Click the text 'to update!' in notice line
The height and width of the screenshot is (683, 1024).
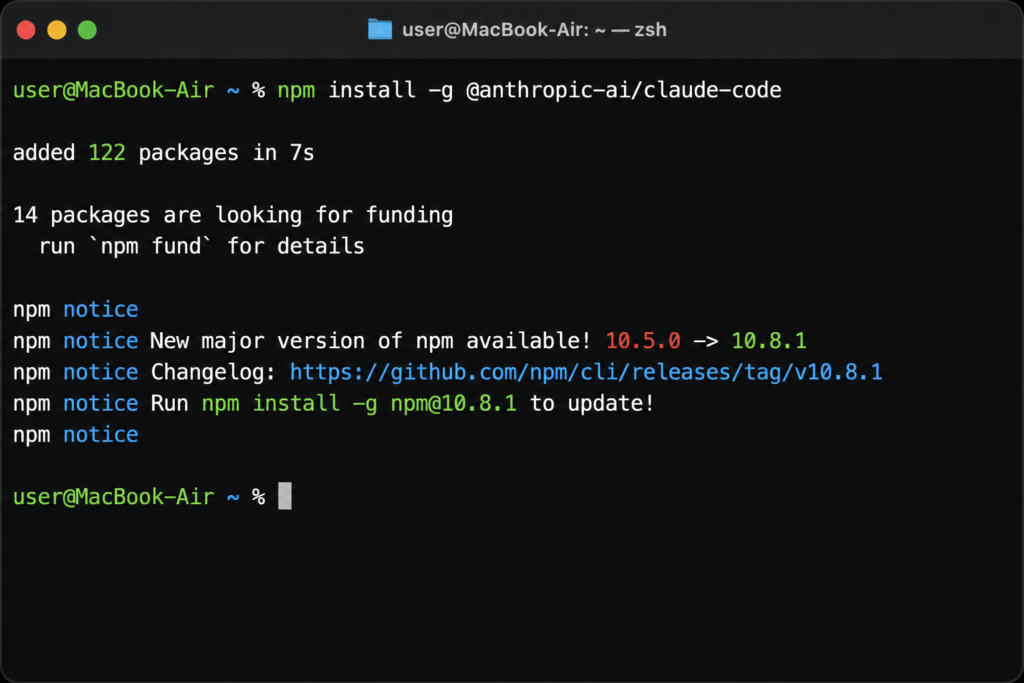(x=592, y=404)
